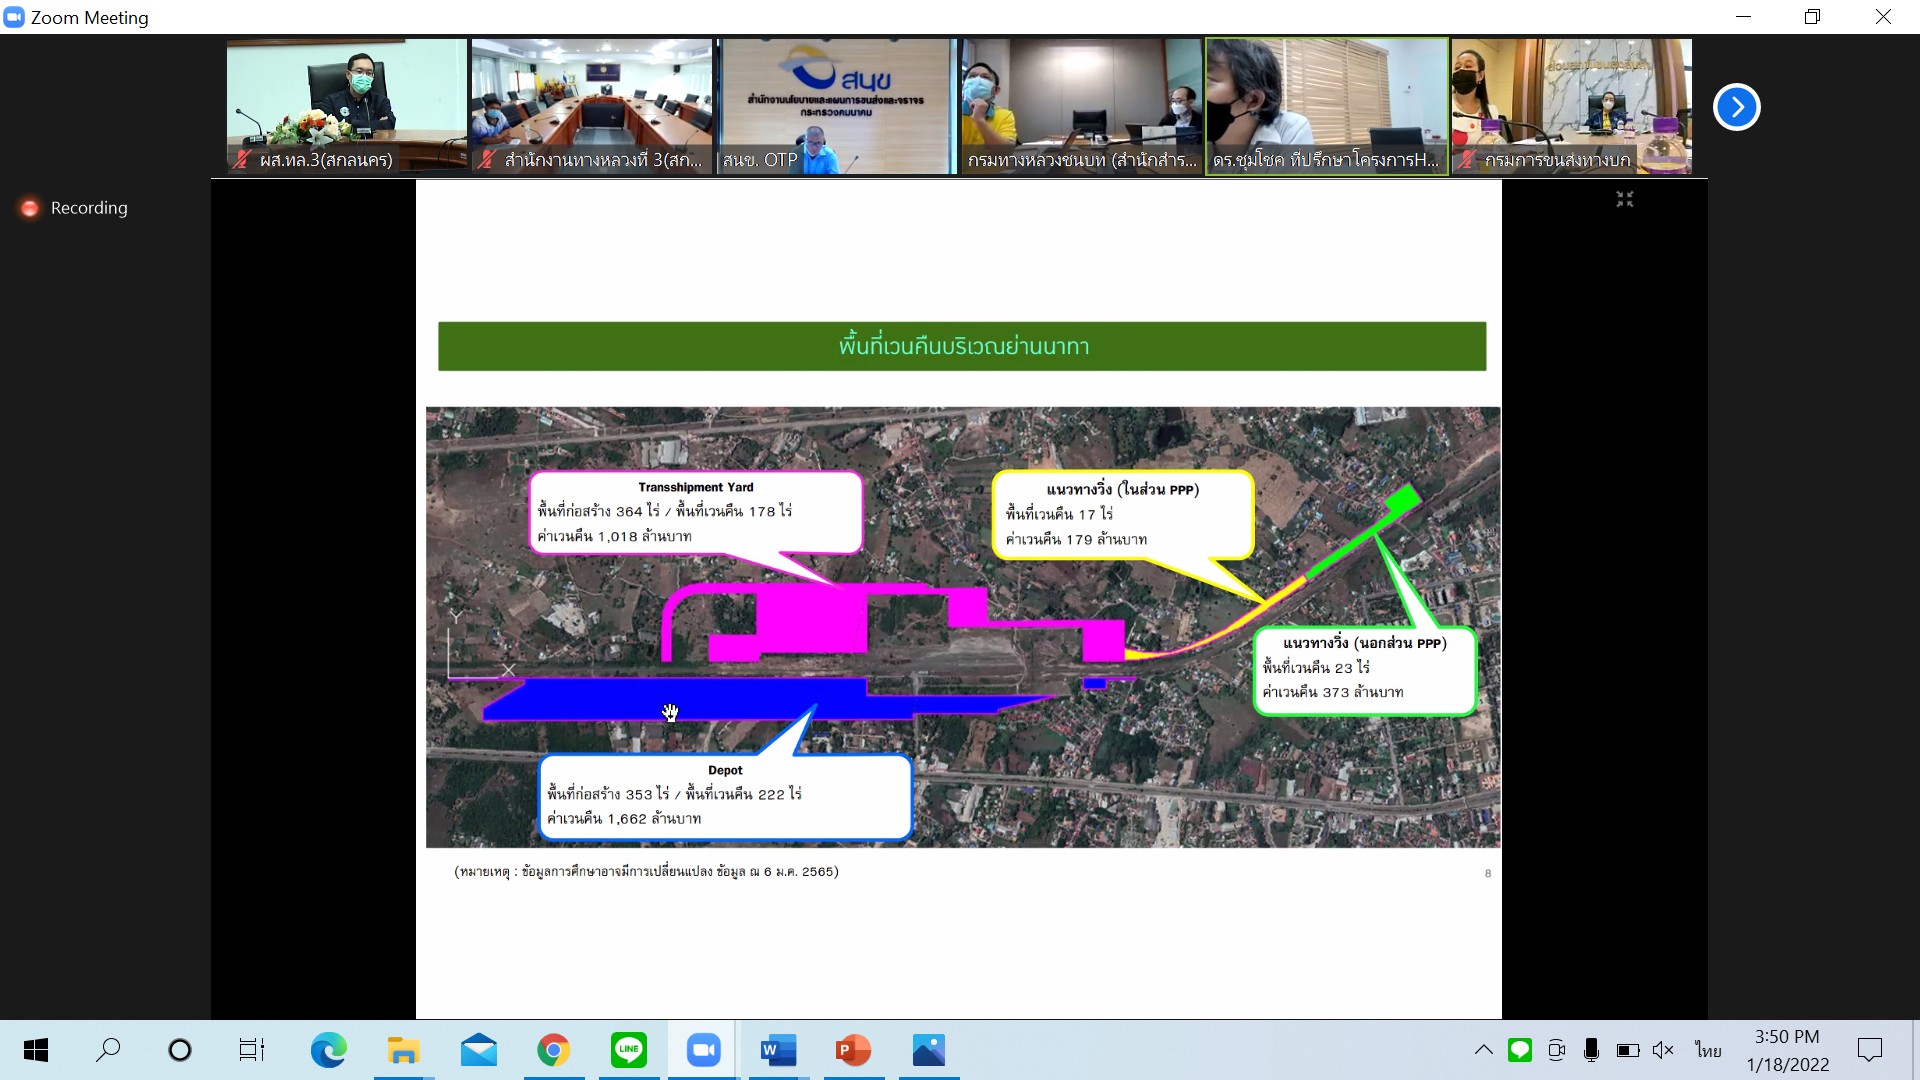Viewport: 1920px width, 1080px height.
Task: Open the Photos app in taskbar
Action: click(x=928, y=1050)
